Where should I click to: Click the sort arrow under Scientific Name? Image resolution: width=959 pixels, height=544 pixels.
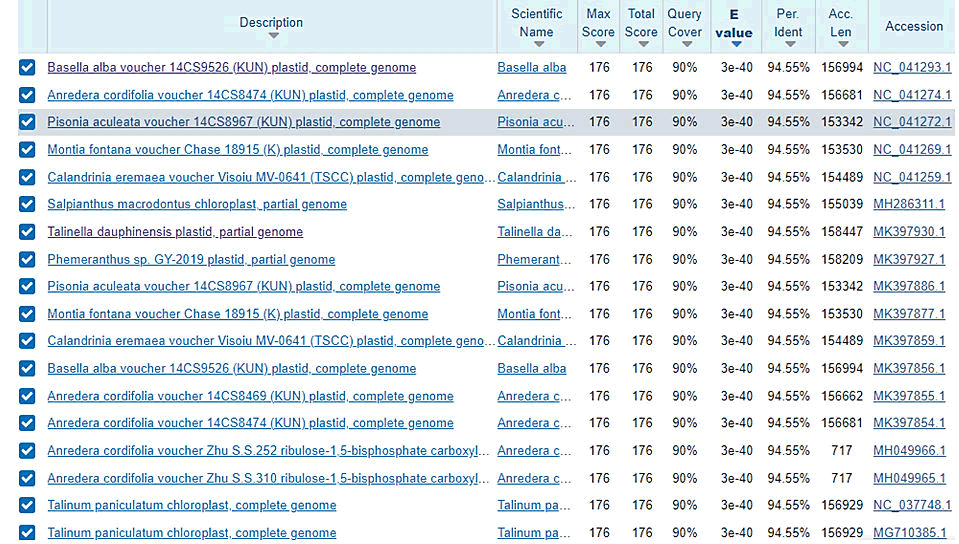click(x=537, y=45)
